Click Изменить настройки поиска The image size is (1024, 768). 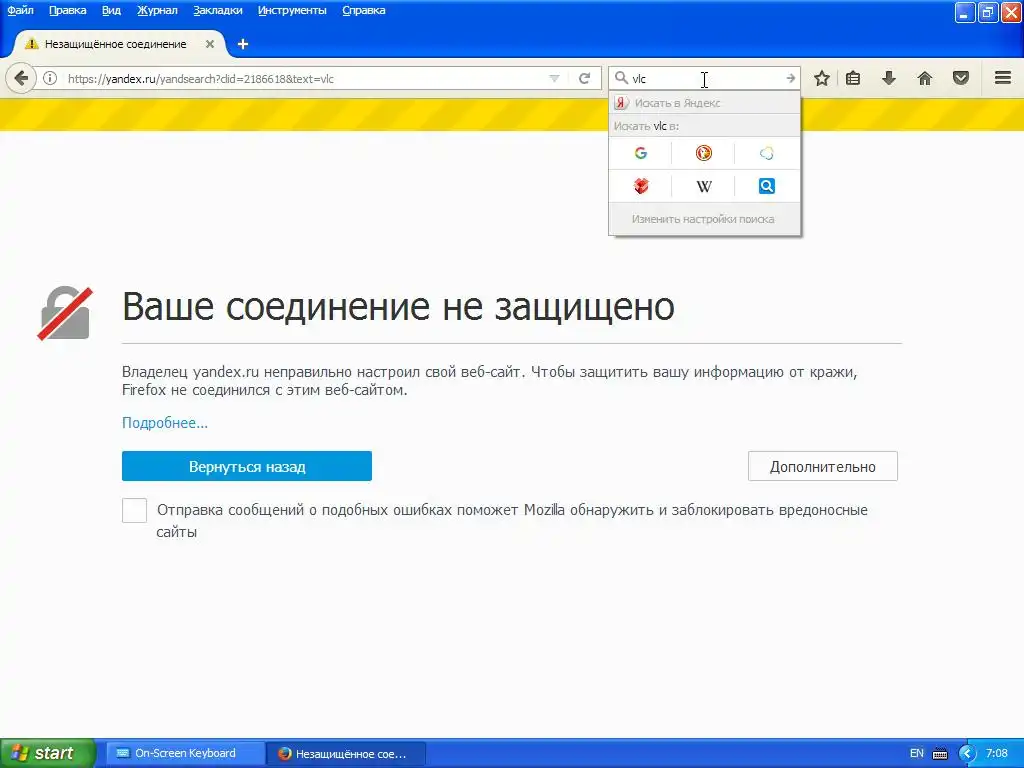pyautogui.click(x=703, y=219)
